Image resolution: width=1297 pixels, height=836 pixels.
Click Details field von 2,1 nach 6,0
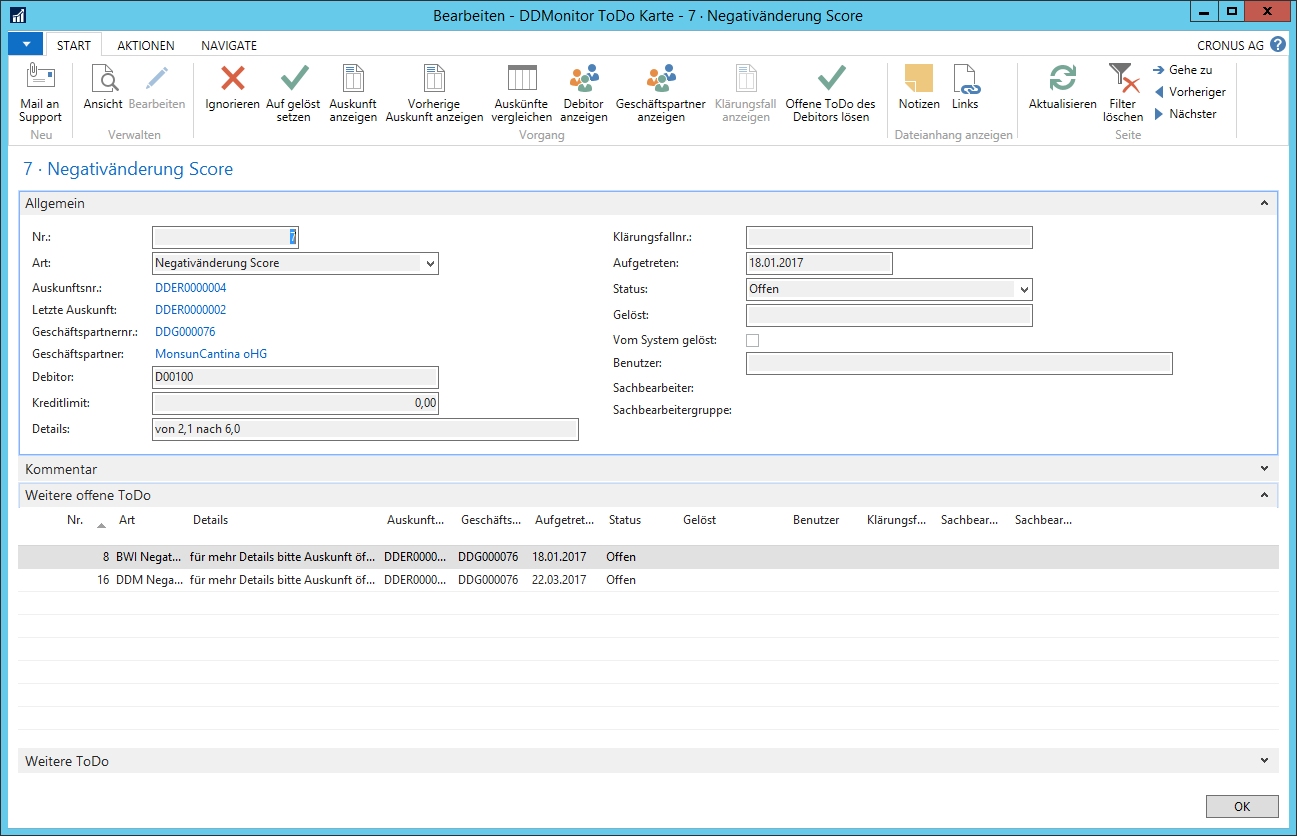tap(365, 429)
